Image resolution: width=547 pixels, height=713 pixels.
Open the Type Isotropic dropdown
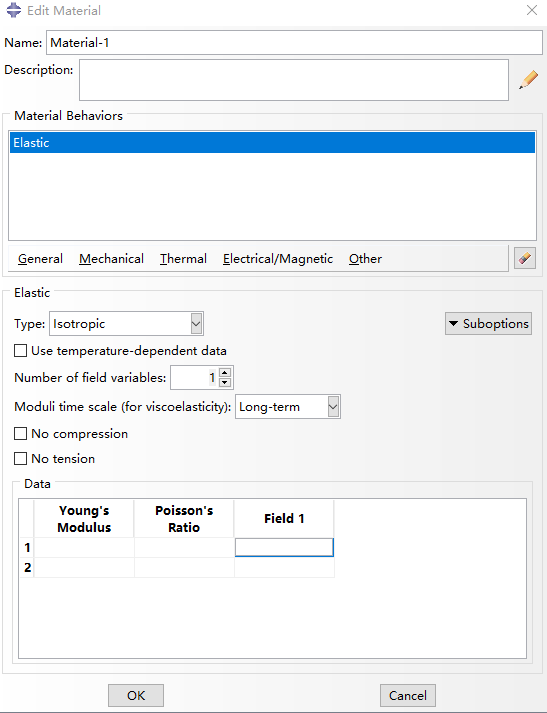[126, 324]
